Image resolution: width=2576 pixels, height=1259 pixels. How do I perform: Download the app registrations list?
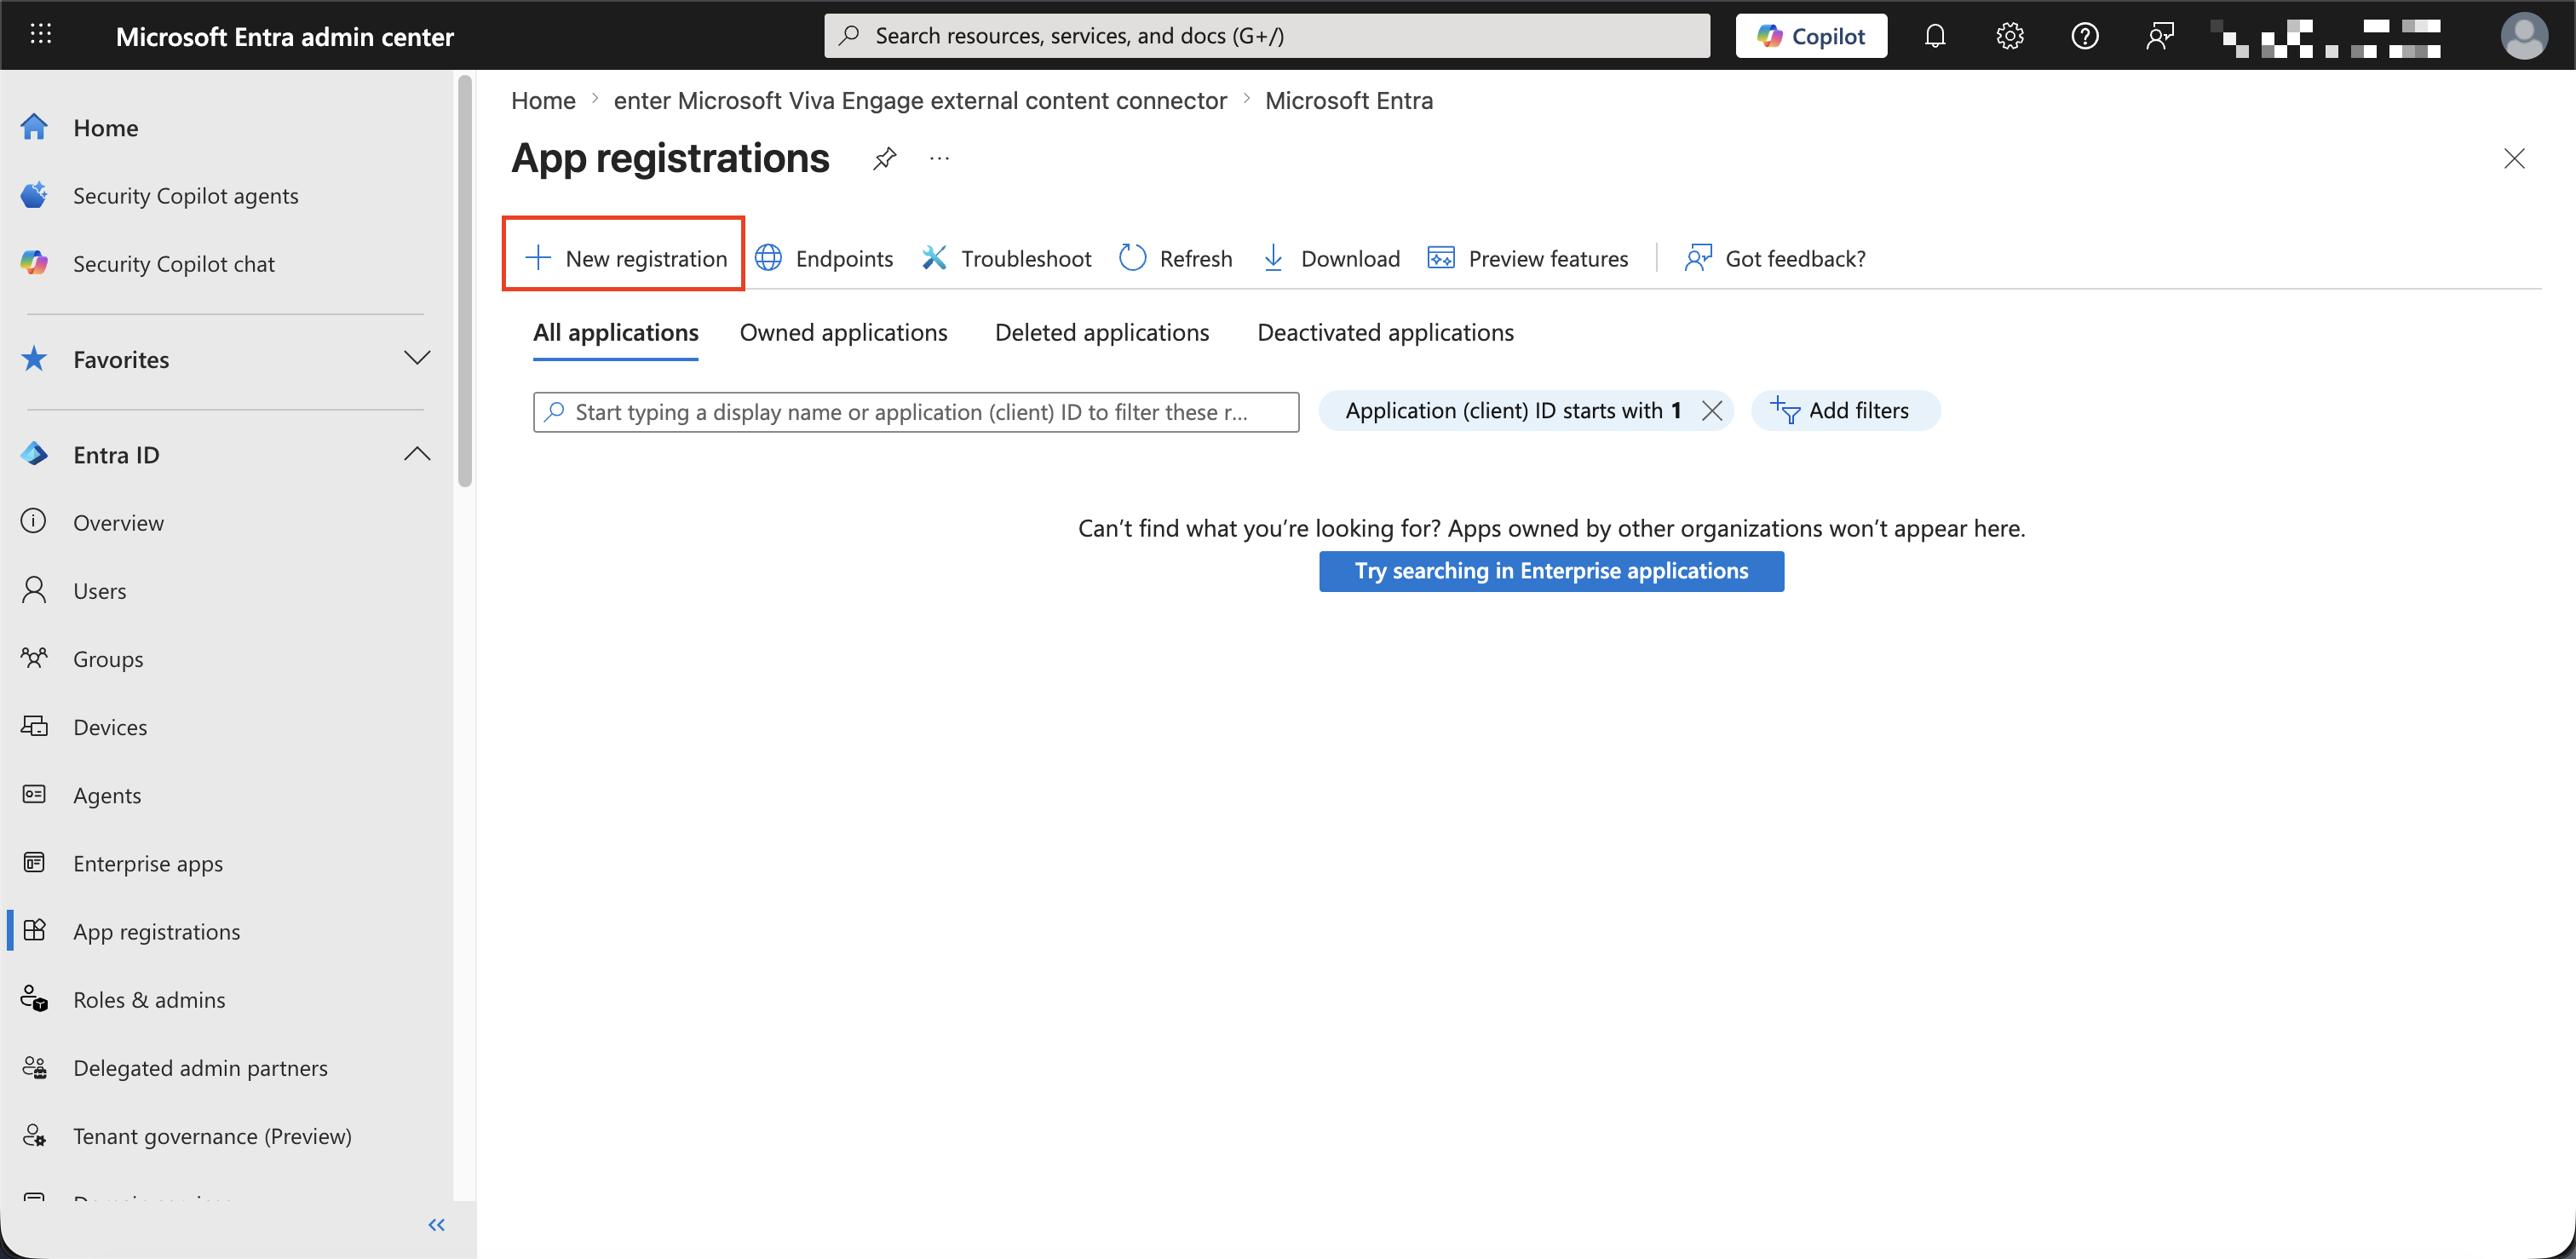[x=1331, y=258]
